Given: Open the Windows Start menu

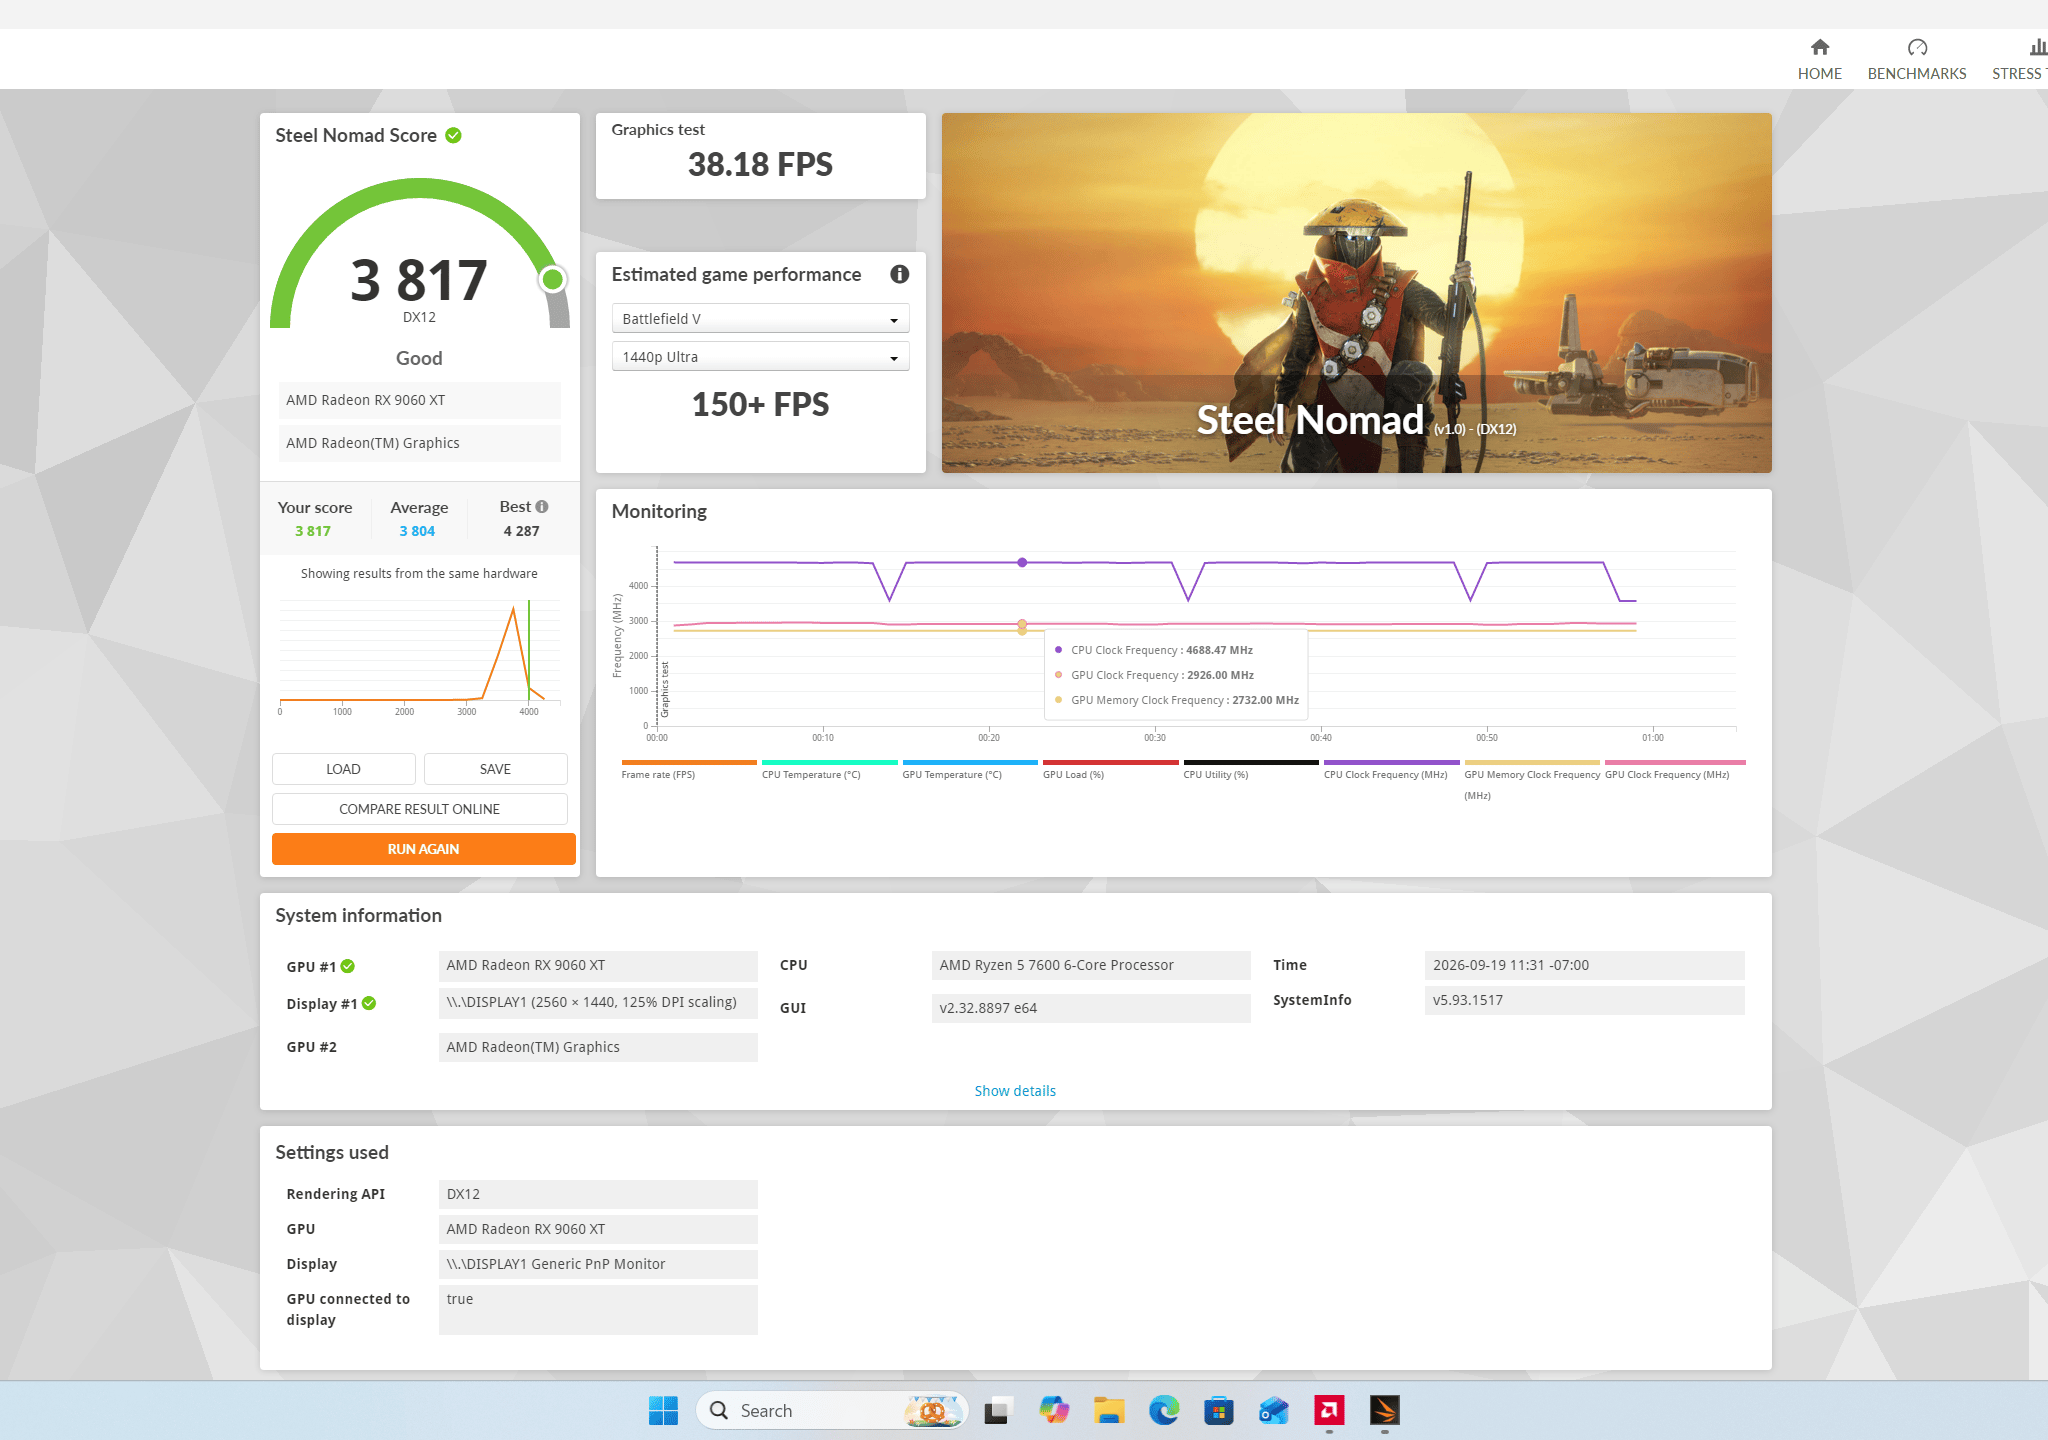Looking at the screenshot, I should click(x=663, y=1411).
